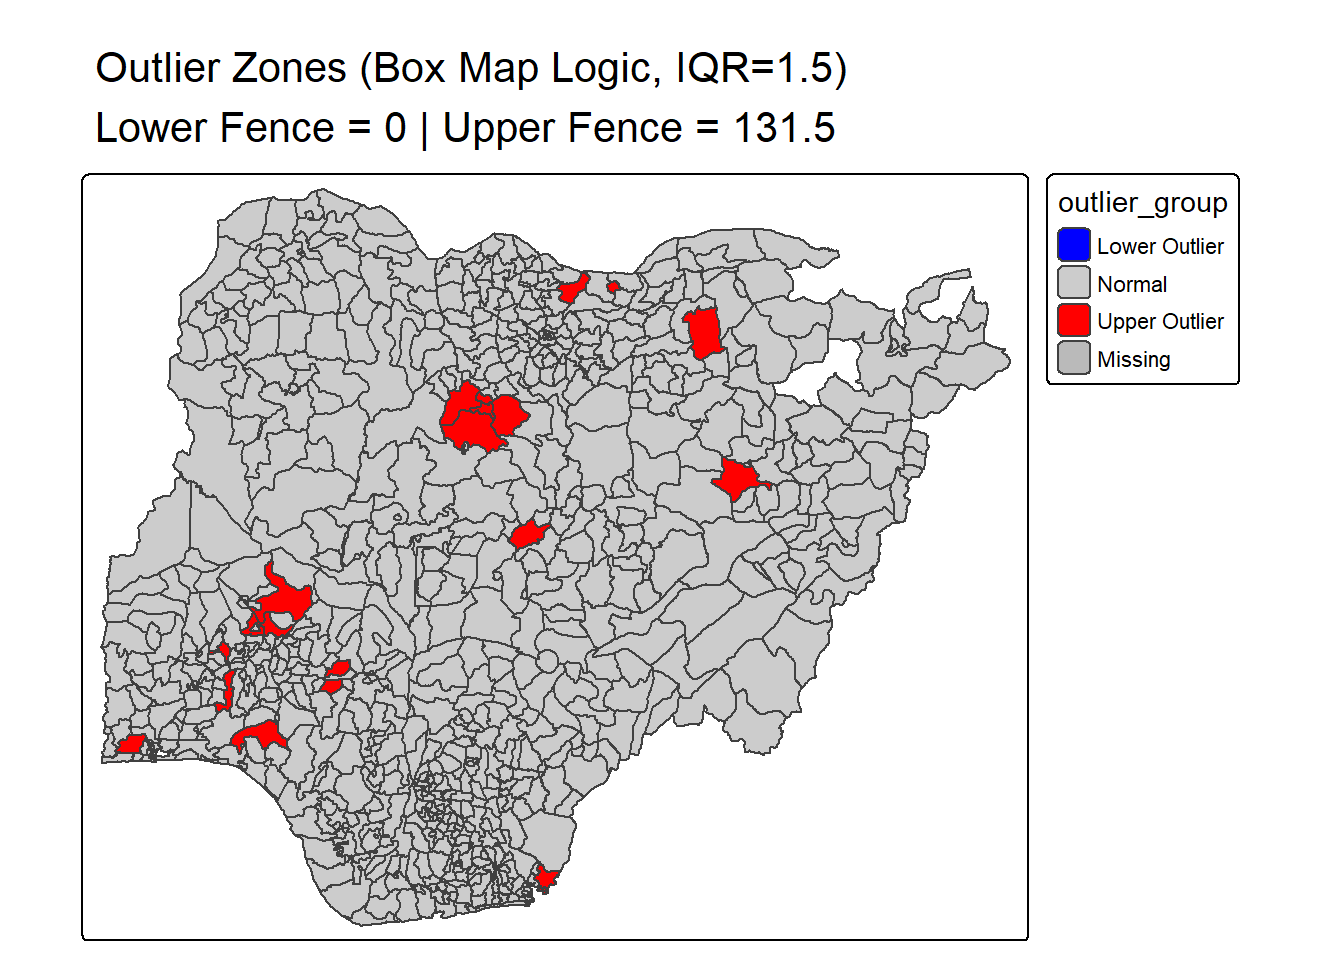Click the 'Missing' legend label
Image resolution: width=1344 pixels, height=960 pixels.
click(x=1133, y=359)
